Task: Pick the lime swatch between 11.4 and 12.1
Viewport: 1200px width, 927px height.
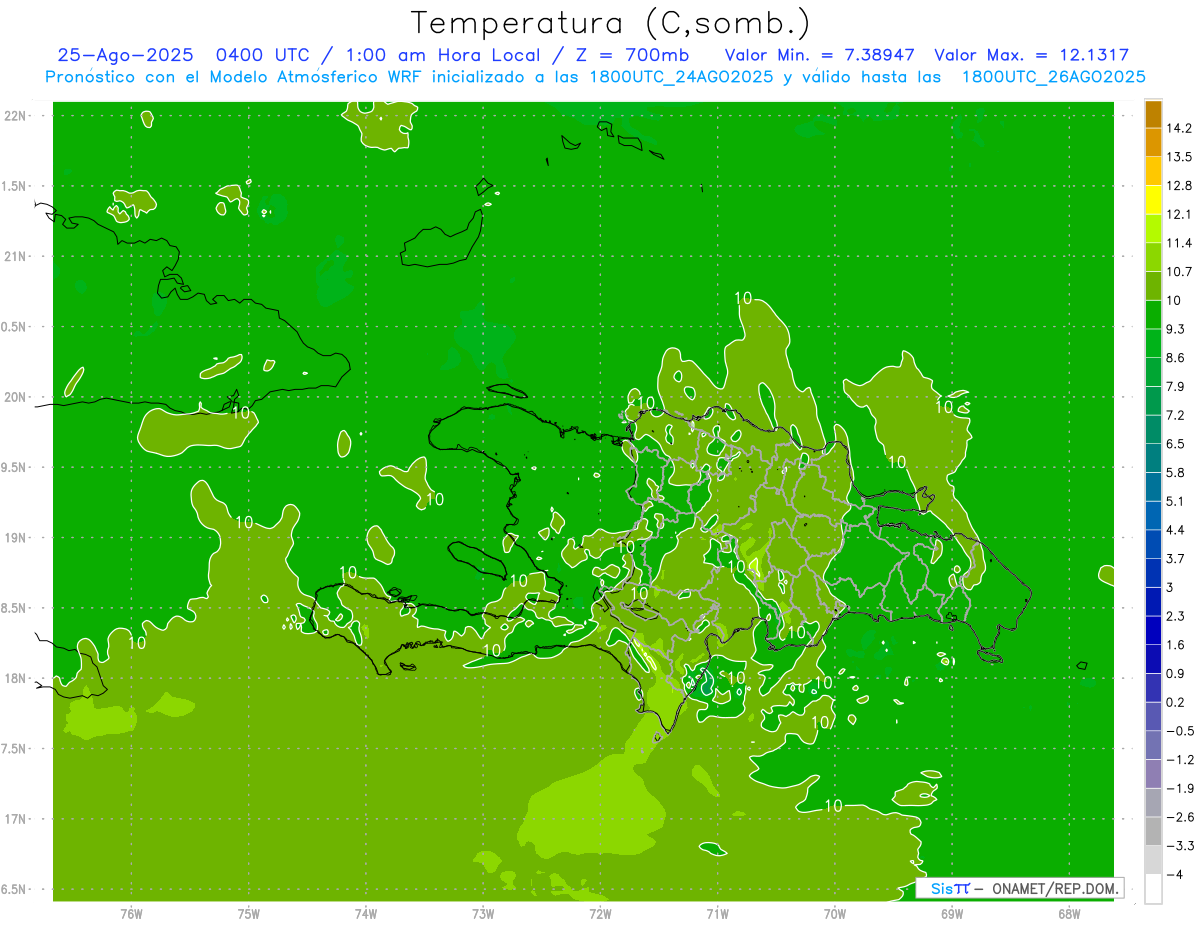Action: tap(1153, 228)
